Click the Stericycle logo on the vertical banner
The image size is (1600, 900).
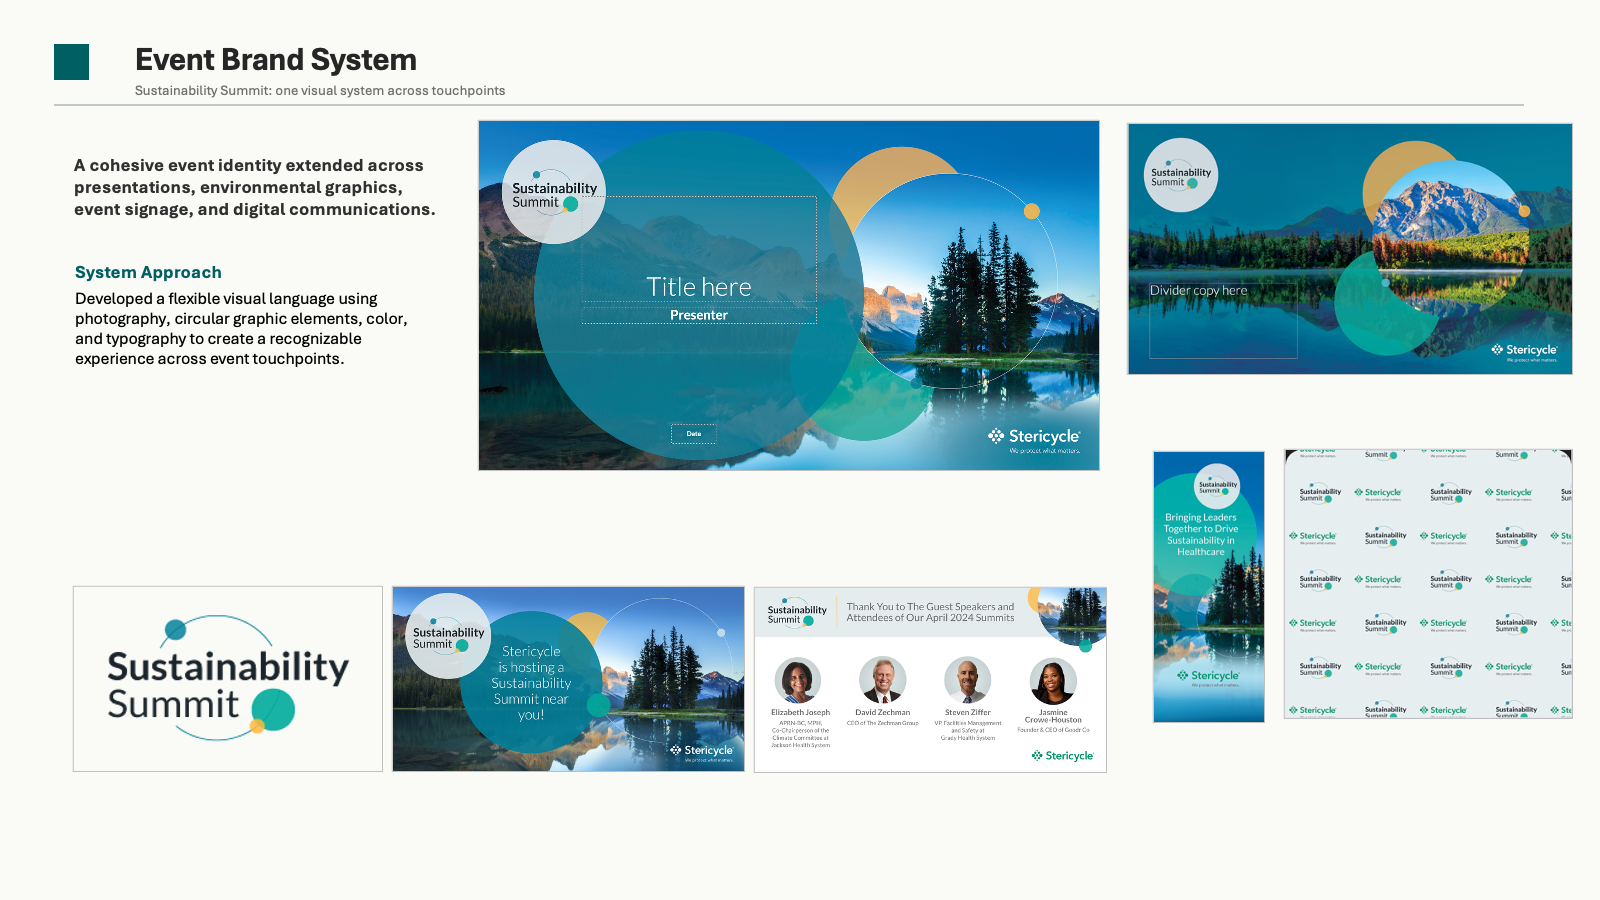coord(1208,677)
